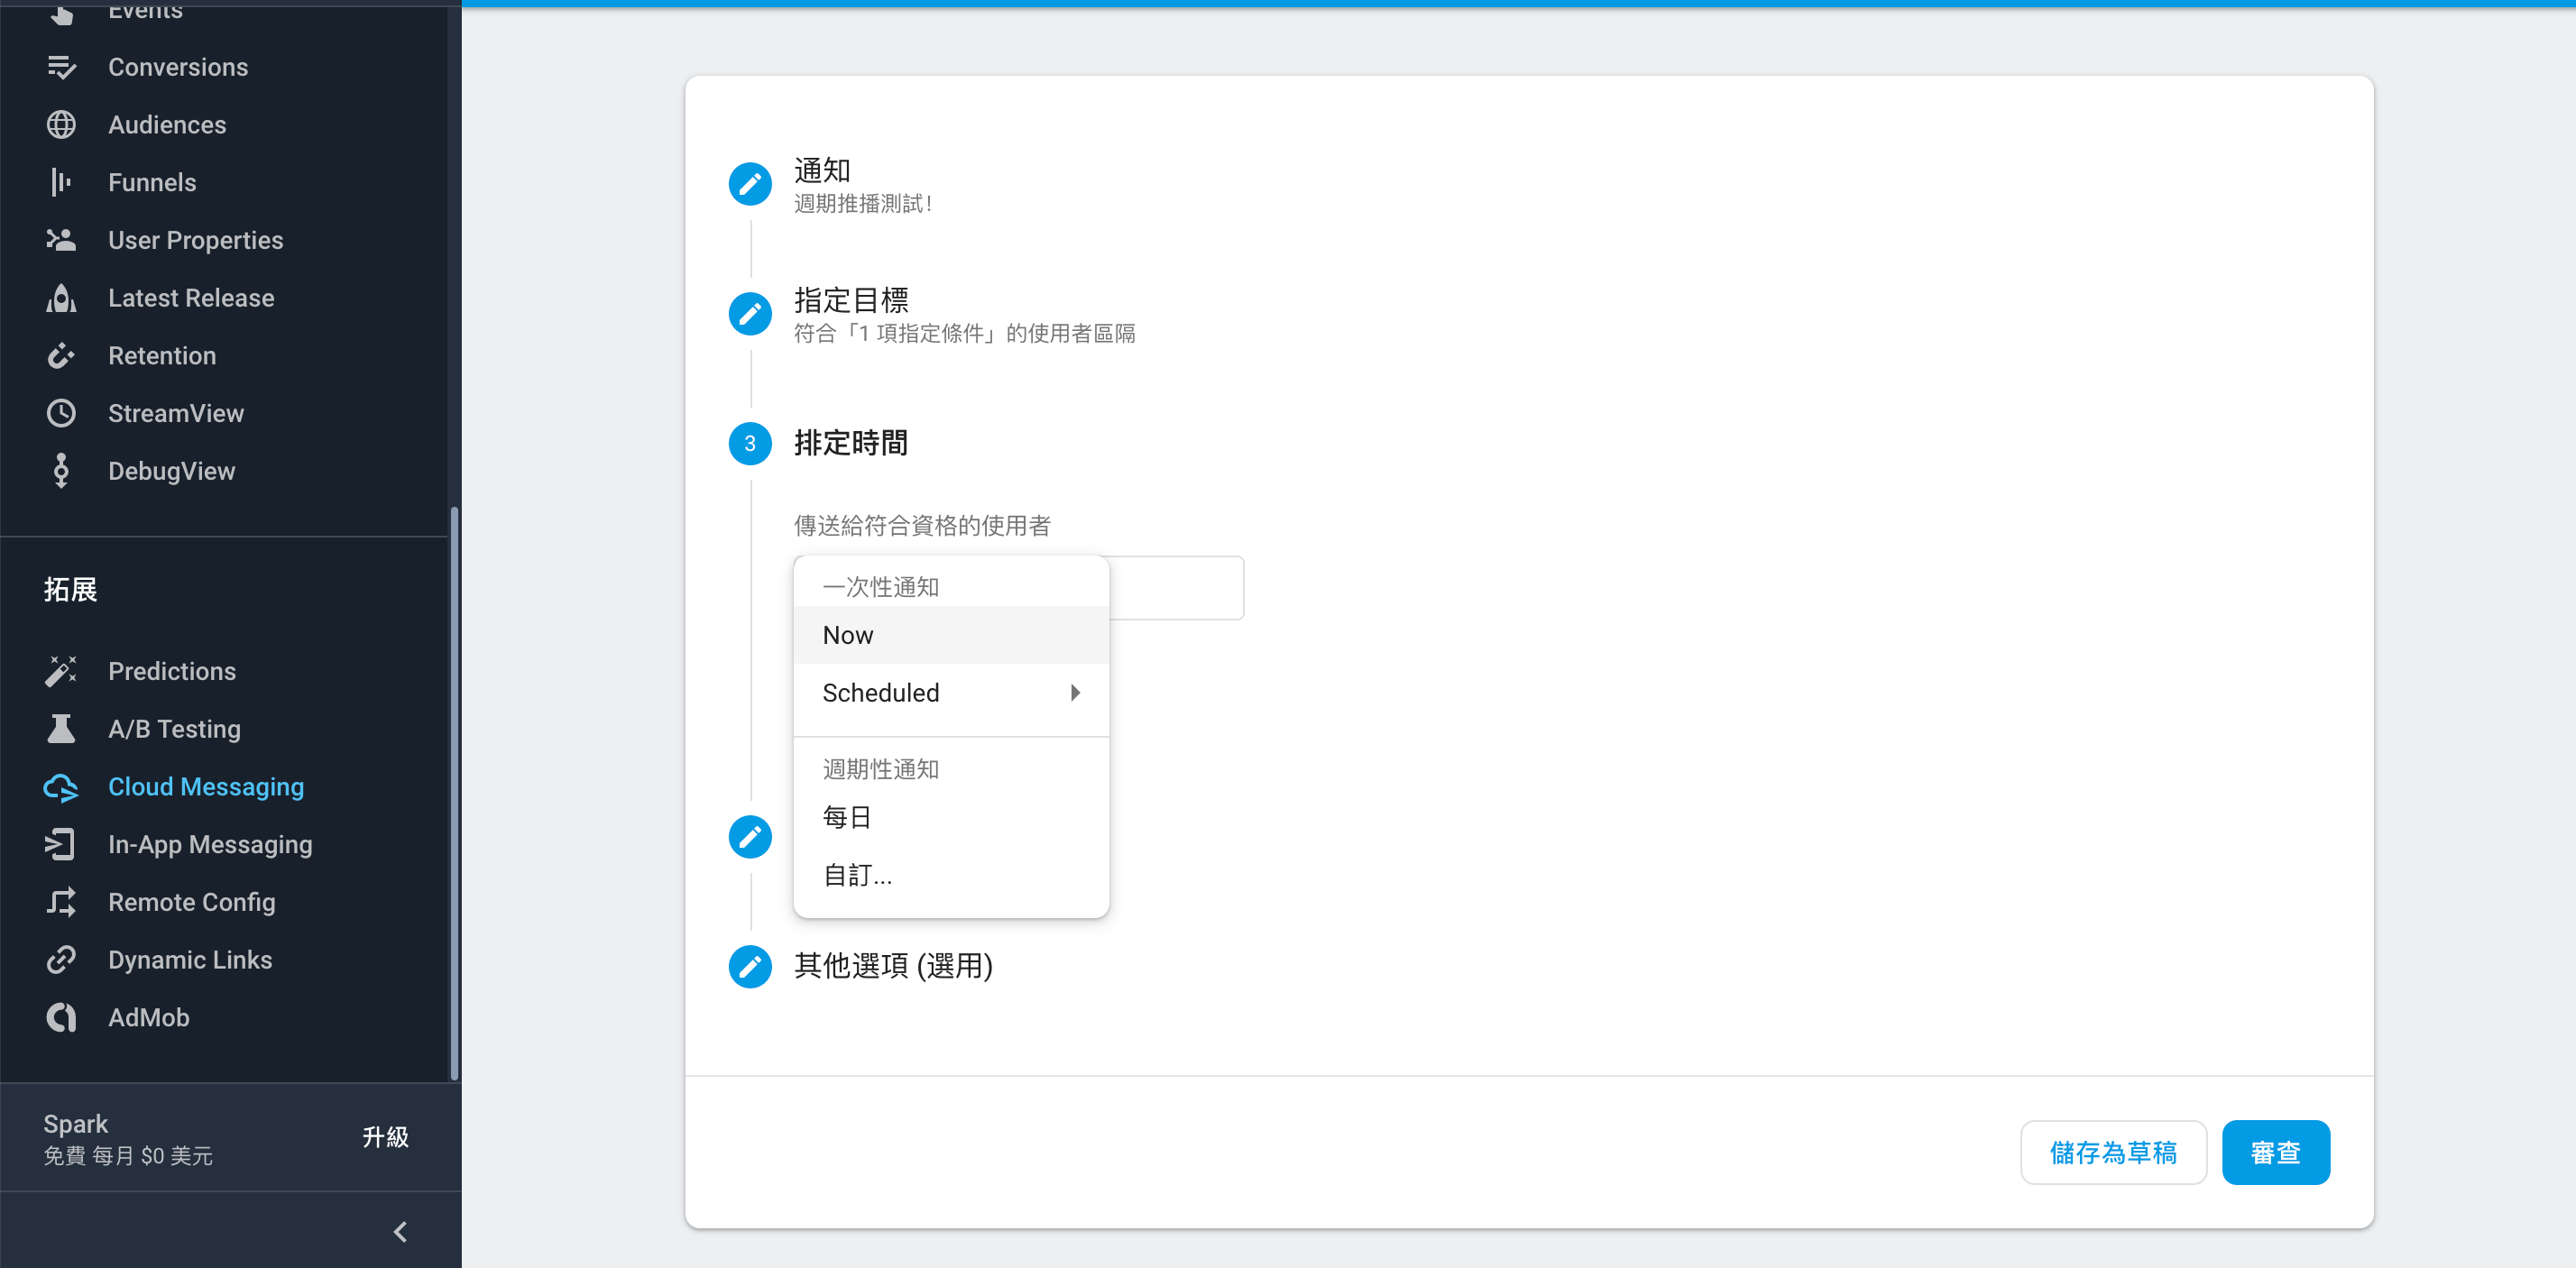2576x1268 pixels.
Task: Click the Dynamic Links chain icon
Action: (61, 960)
